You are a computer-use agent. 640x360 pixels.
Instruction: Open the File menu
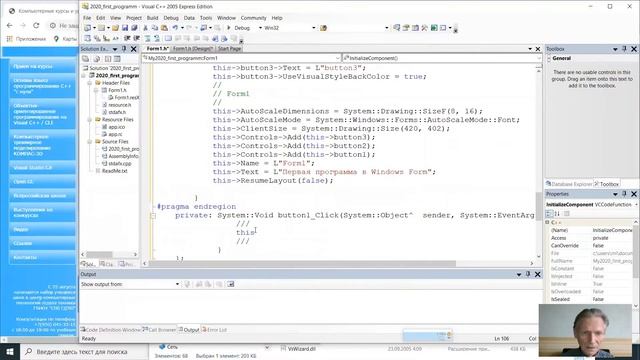tap(87, 18)
